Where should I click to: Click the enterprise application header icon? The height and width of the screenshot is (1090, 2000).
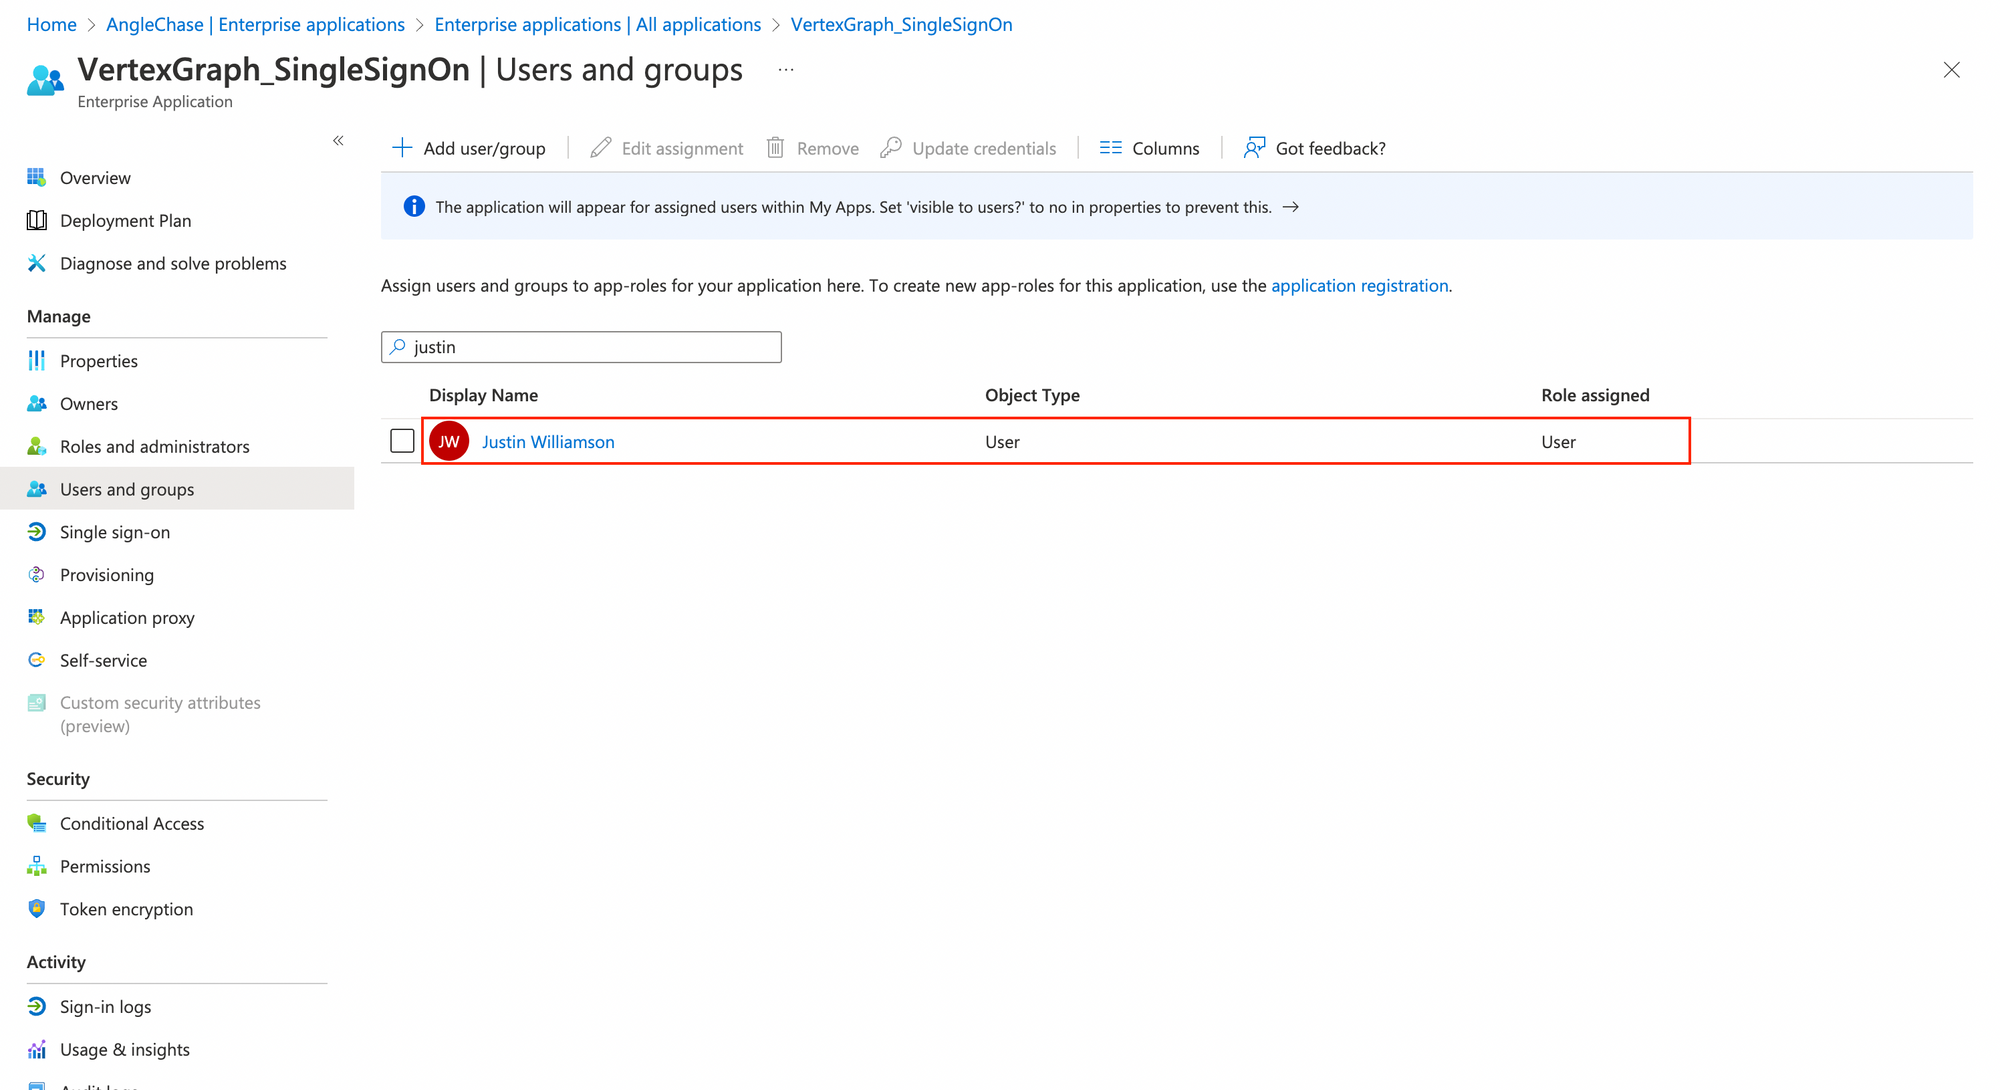(x=45, y=80)
